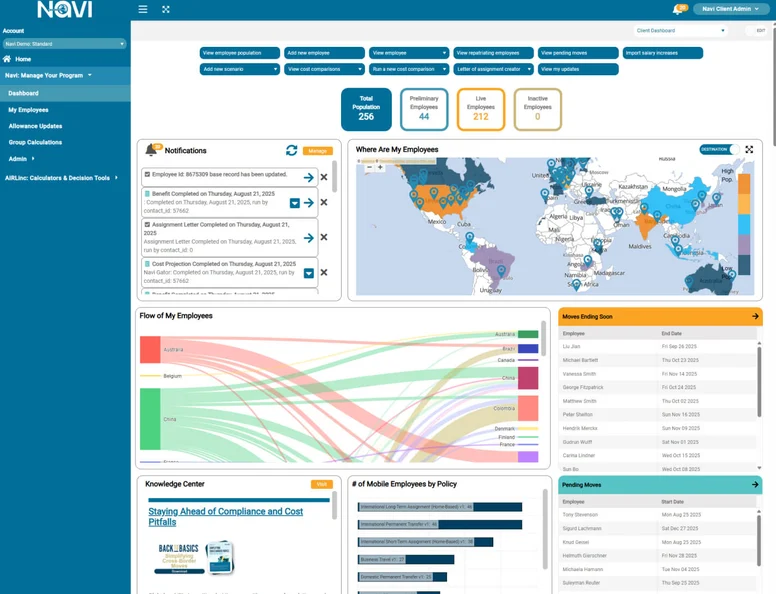
Task: Open the Moves Ending Soon arrow
Action: [754, 316]
